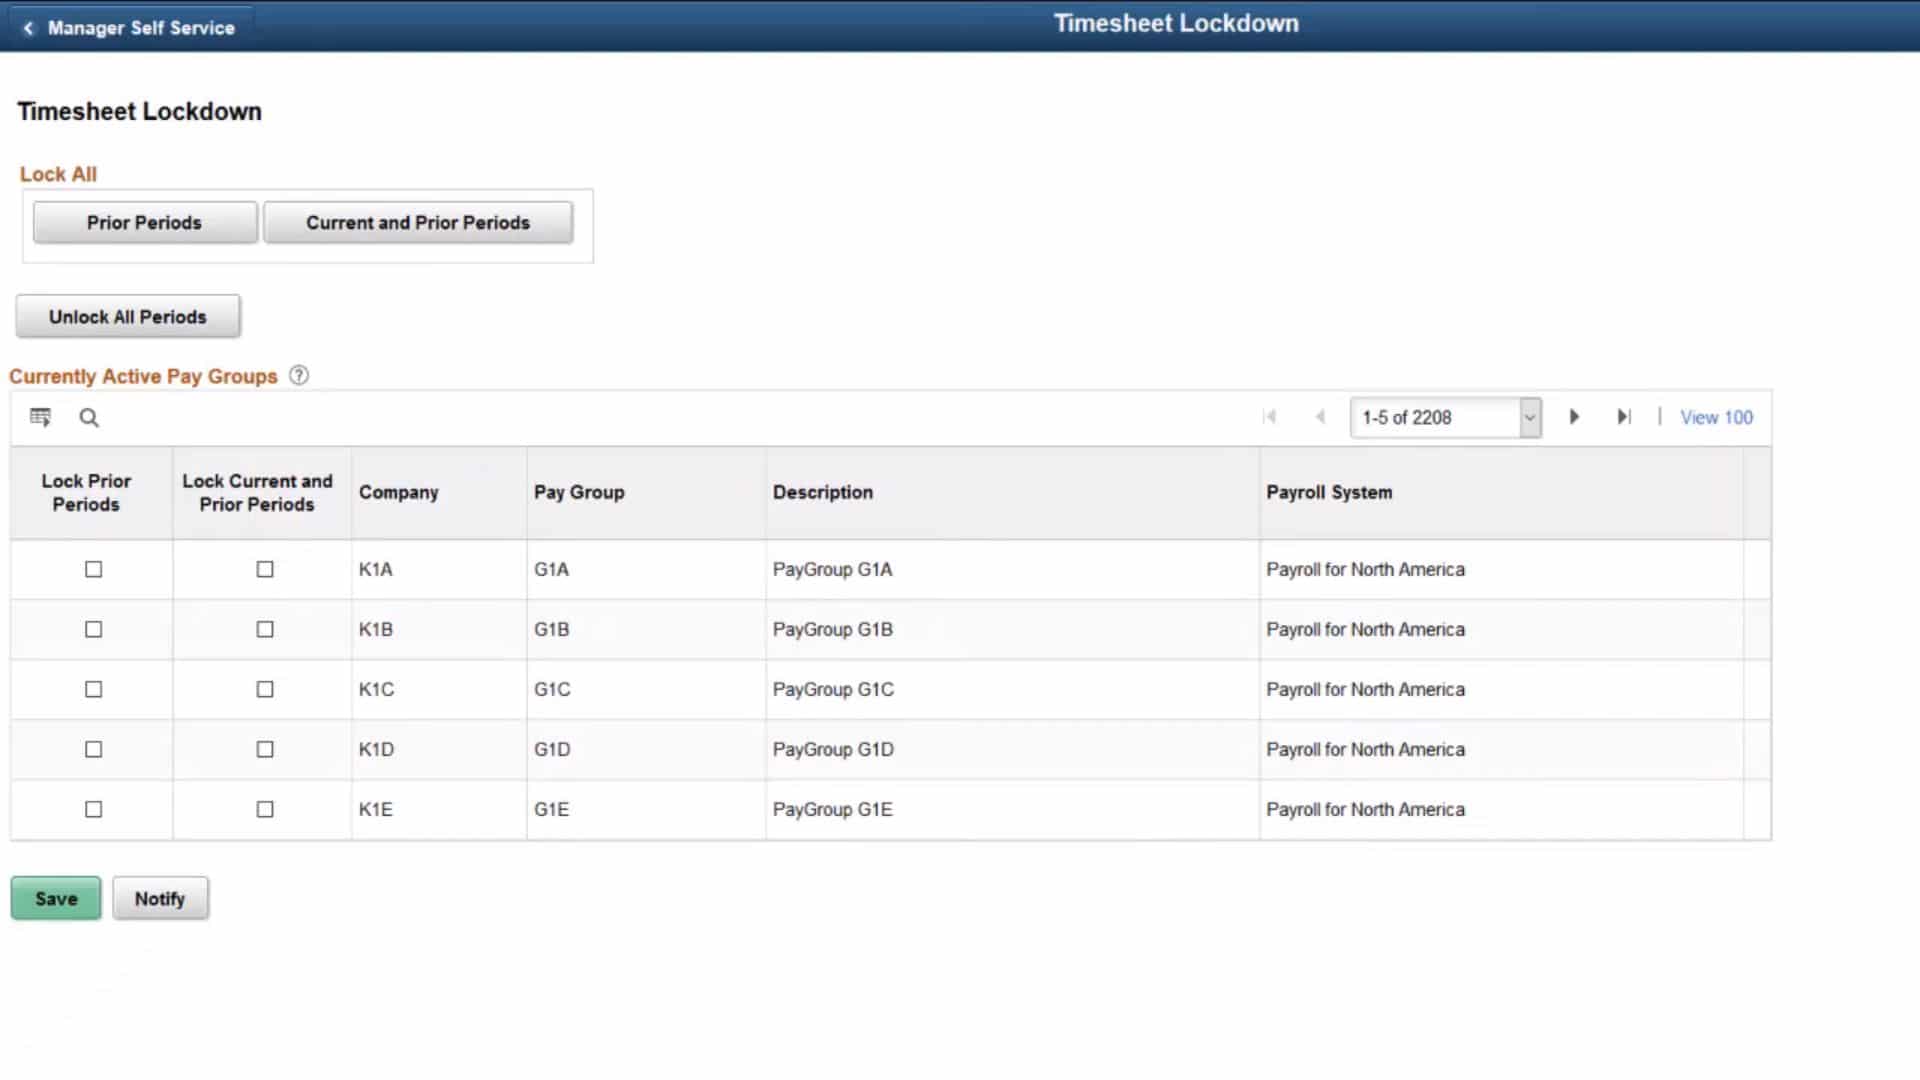Click Timesheet Lockdown title in banner
1920x1080 pixels.
click(x=1176, y=23)
